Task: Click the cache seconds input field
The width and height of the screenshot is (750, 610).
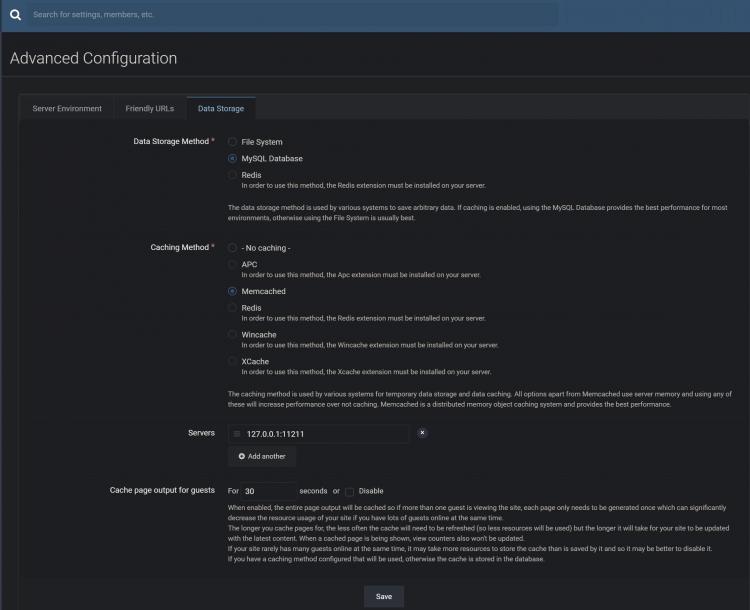Action: point(268,491)
